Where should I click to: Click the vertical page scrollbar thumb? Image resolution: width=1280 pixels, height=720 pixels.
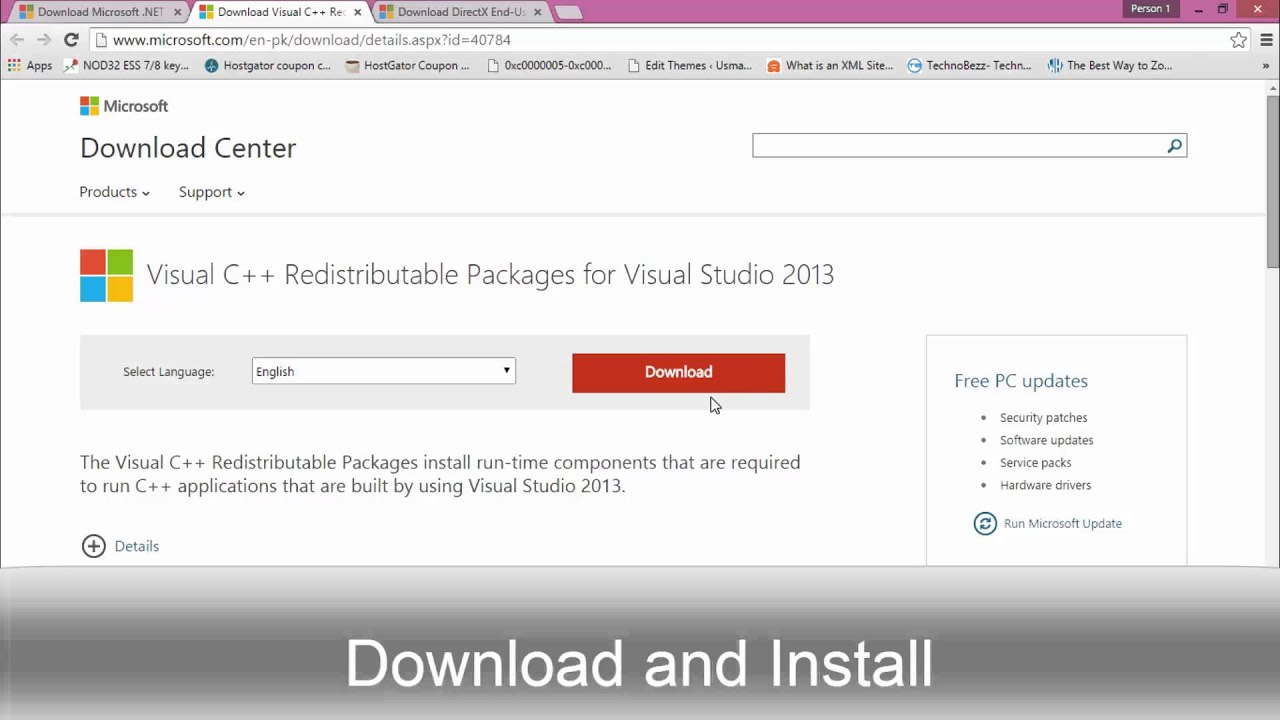(1273, 182)
